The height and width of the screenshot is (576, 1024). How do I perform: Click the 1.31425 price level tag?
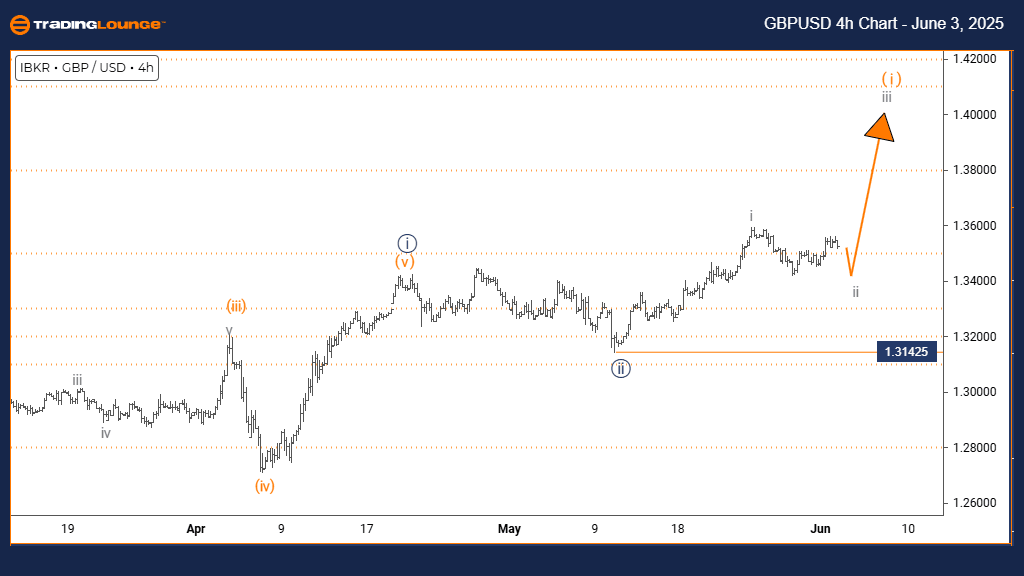[908, 352]
